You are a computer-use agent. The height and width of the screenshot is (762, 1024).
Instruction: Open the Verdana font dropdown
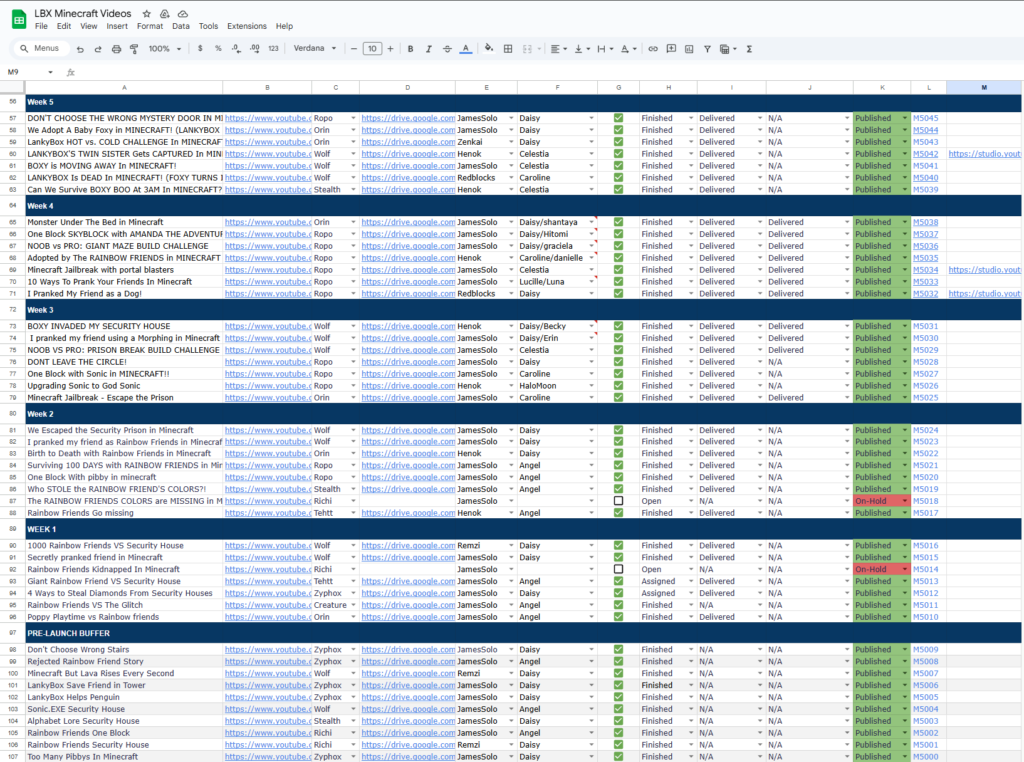click(315, 48)
